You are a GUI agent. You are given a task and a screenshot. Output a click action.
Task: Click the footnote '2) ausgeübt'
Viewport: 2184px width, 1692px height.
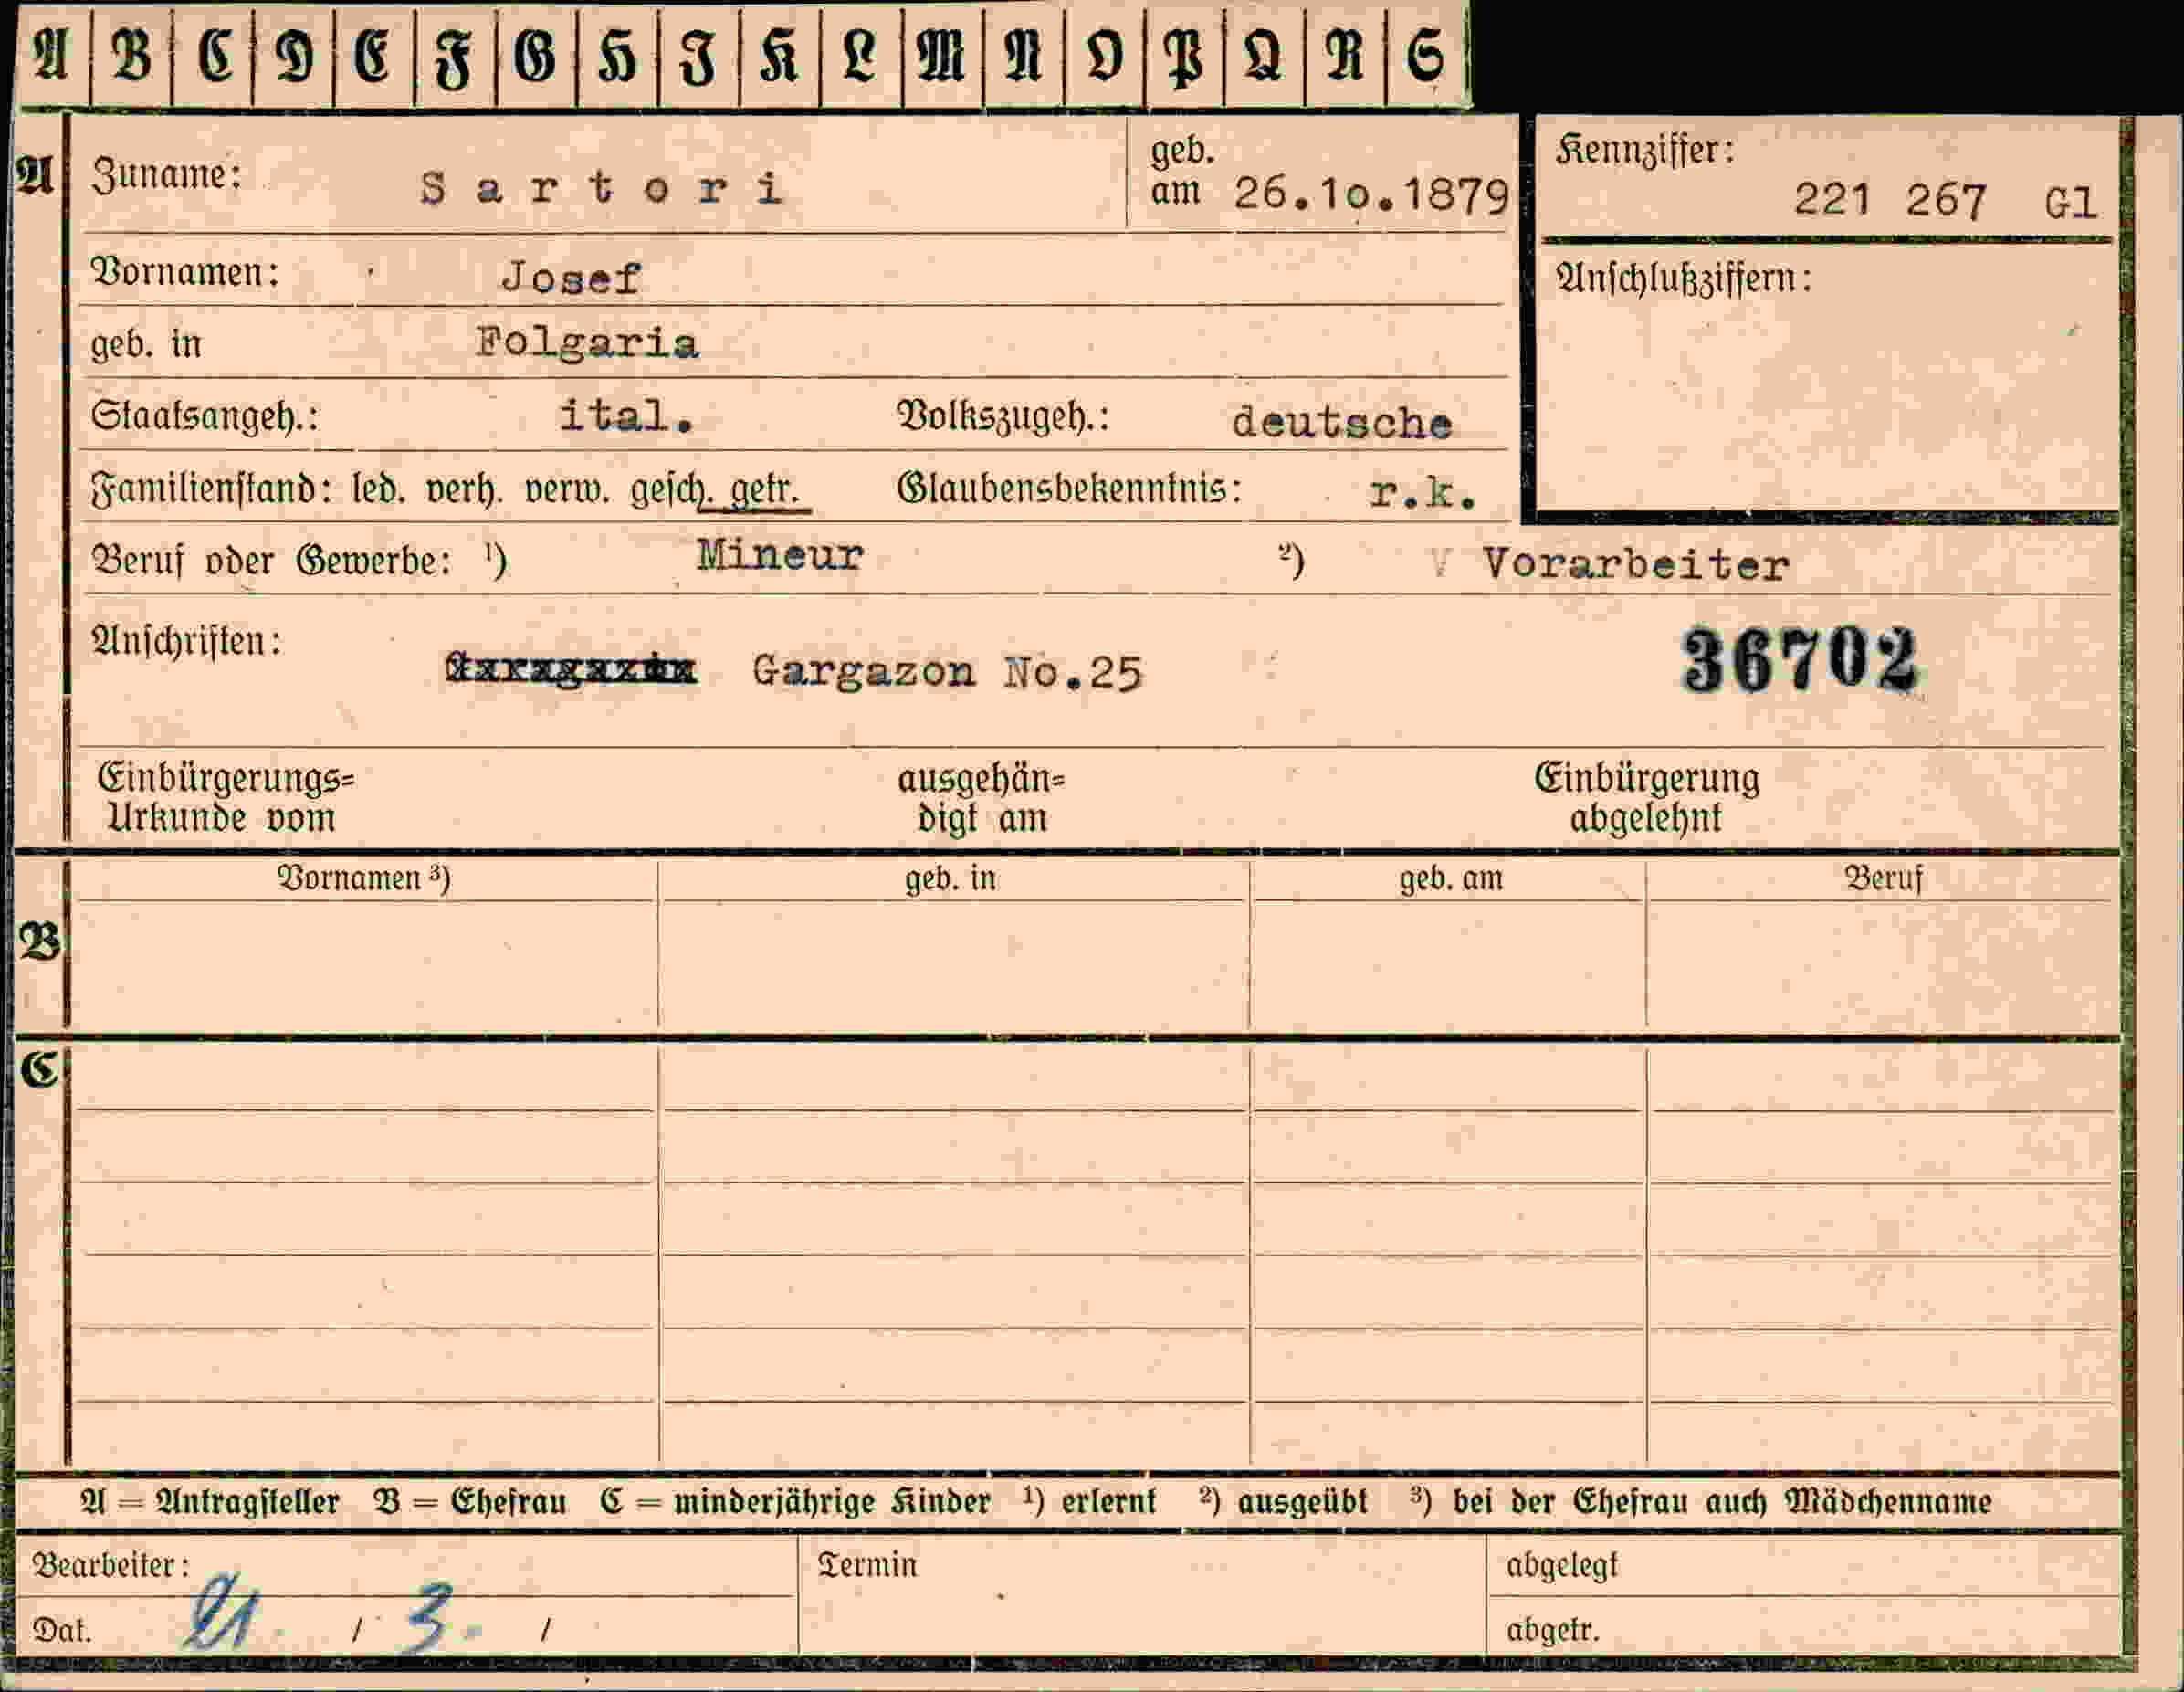(1283, 1501)
